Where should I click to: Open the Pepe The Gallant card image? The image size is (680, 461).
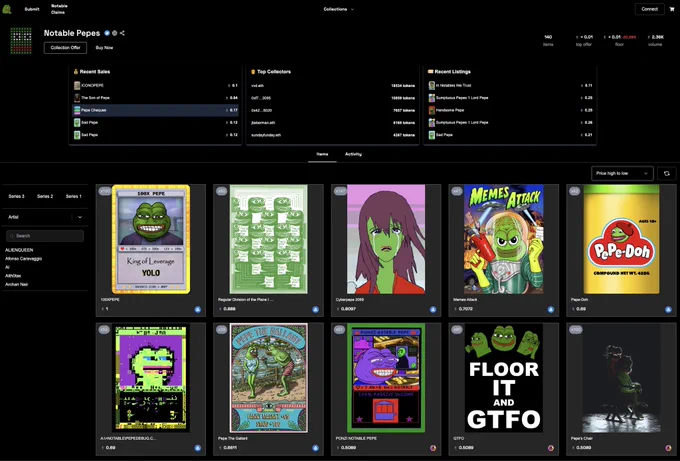(x=268, y=378)
